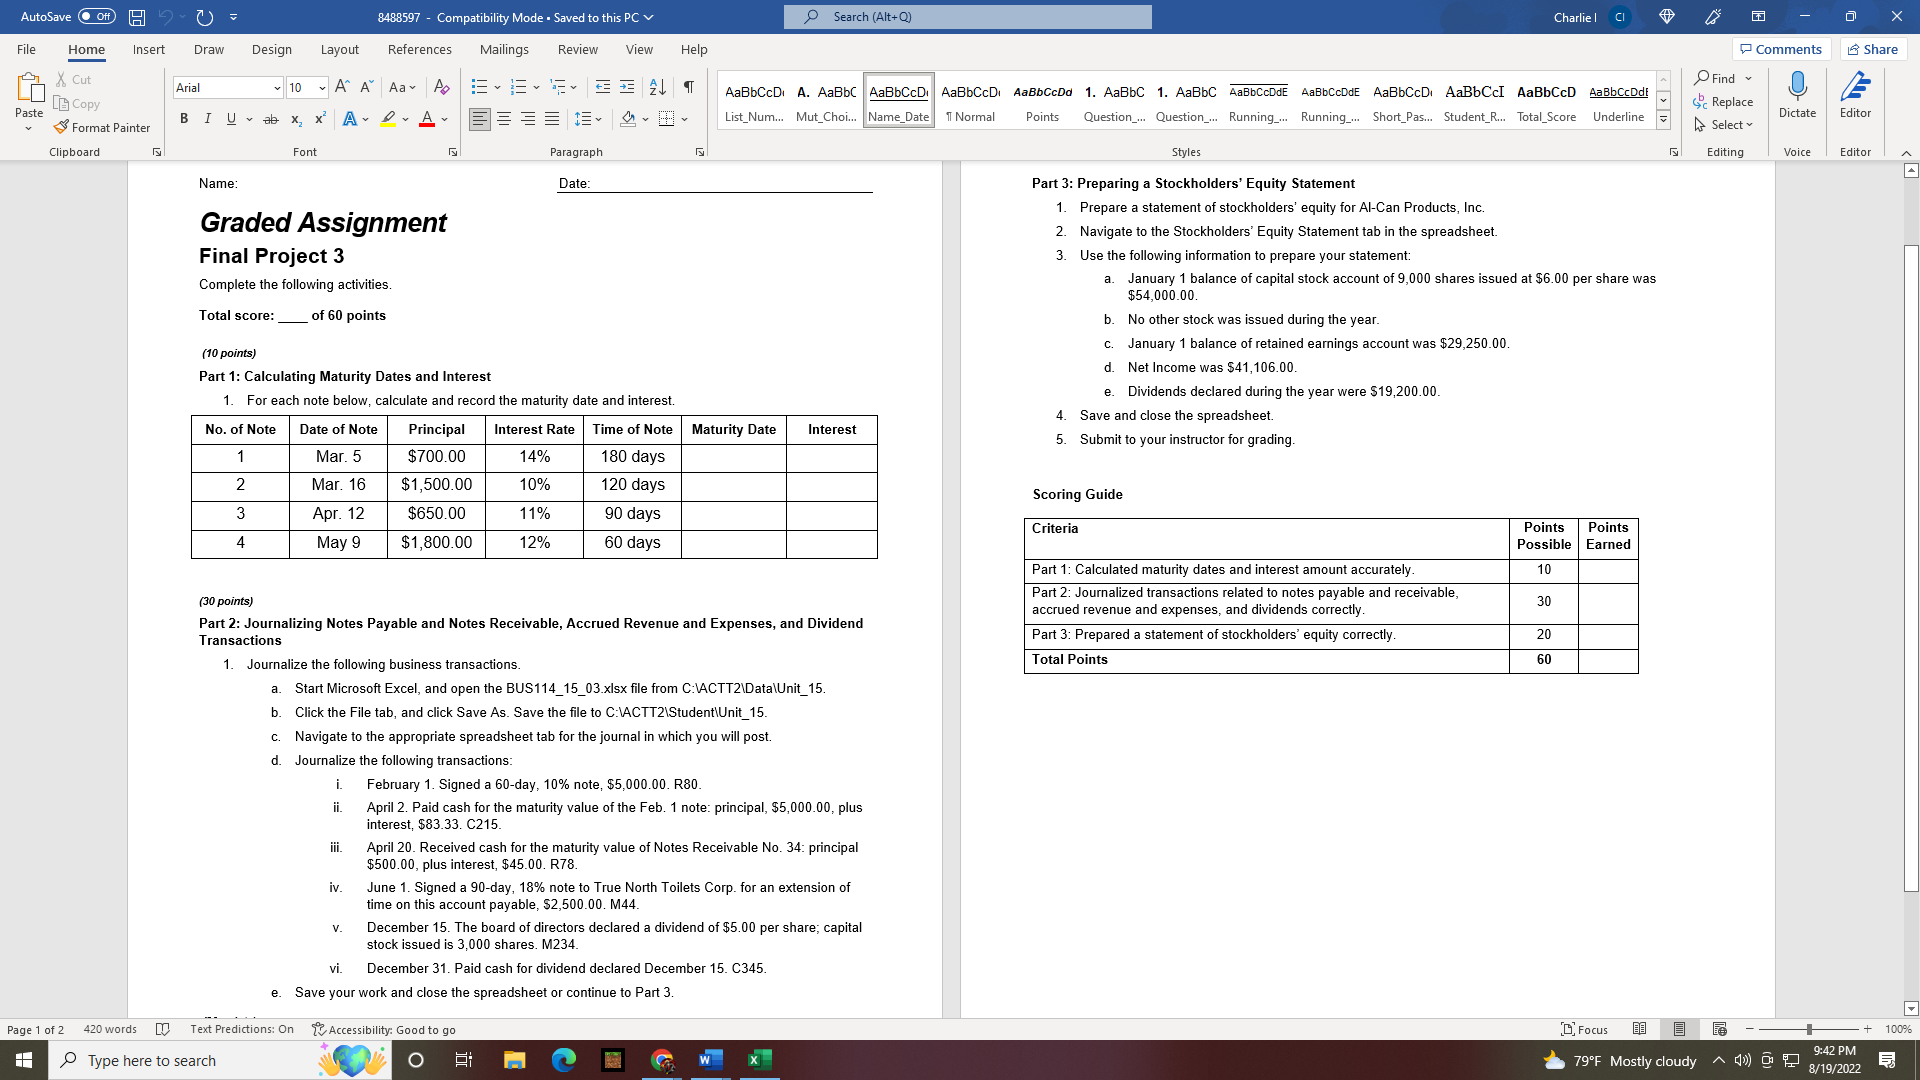Click the Share button

point(1873,49)
